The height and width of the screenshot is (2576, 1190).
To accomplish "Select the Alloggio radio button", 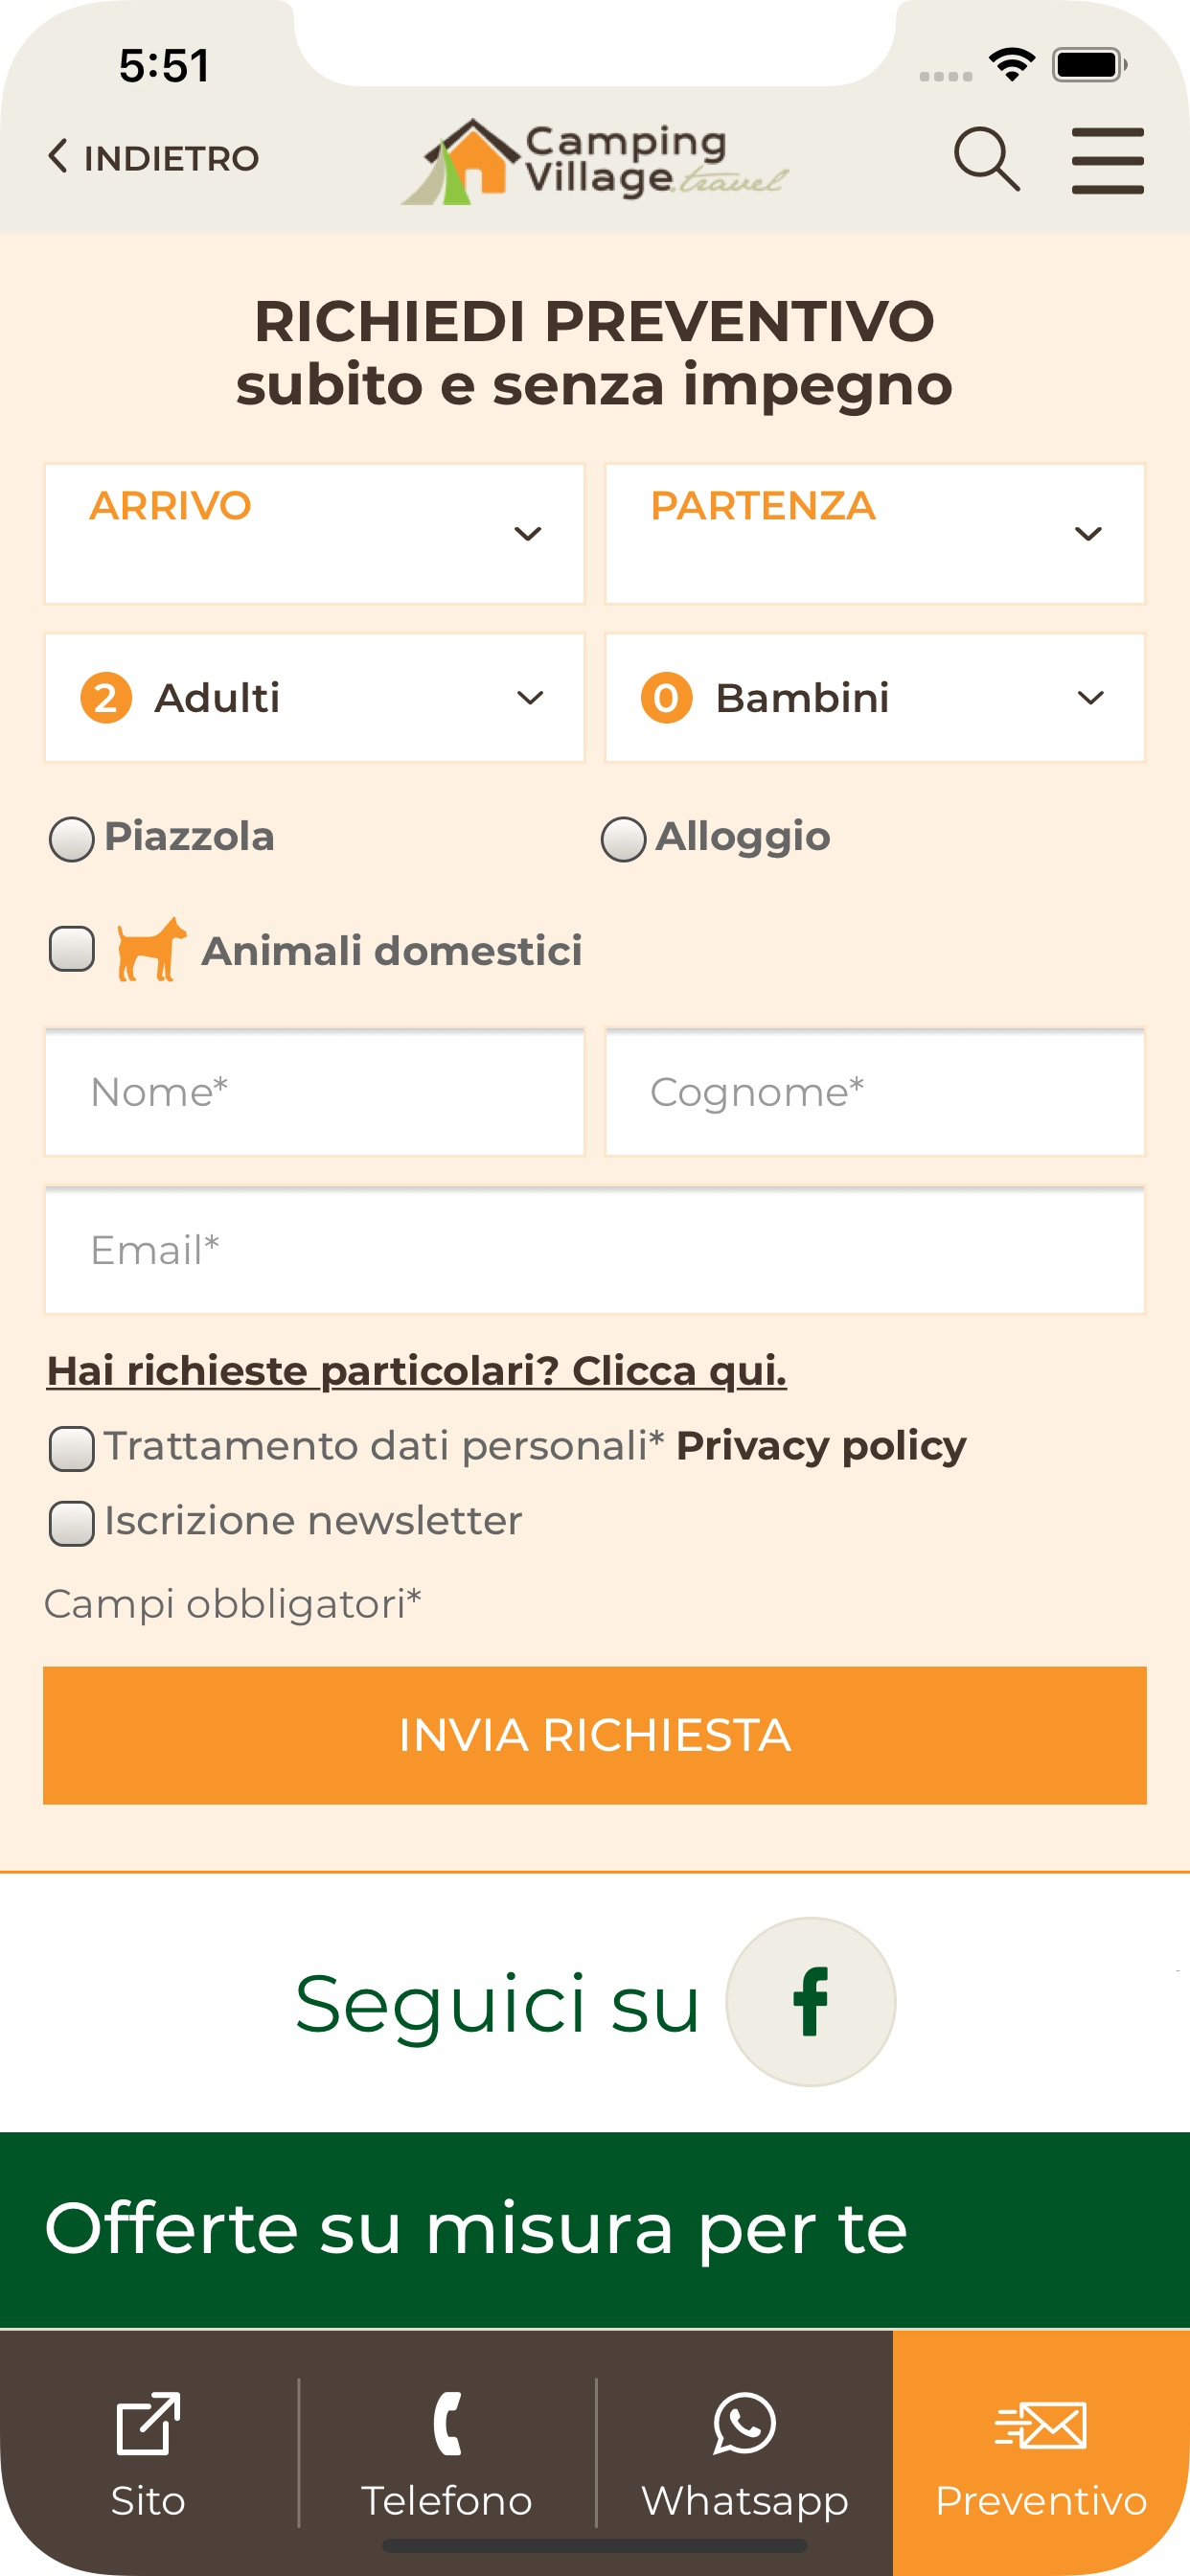I will pos(623,839).
